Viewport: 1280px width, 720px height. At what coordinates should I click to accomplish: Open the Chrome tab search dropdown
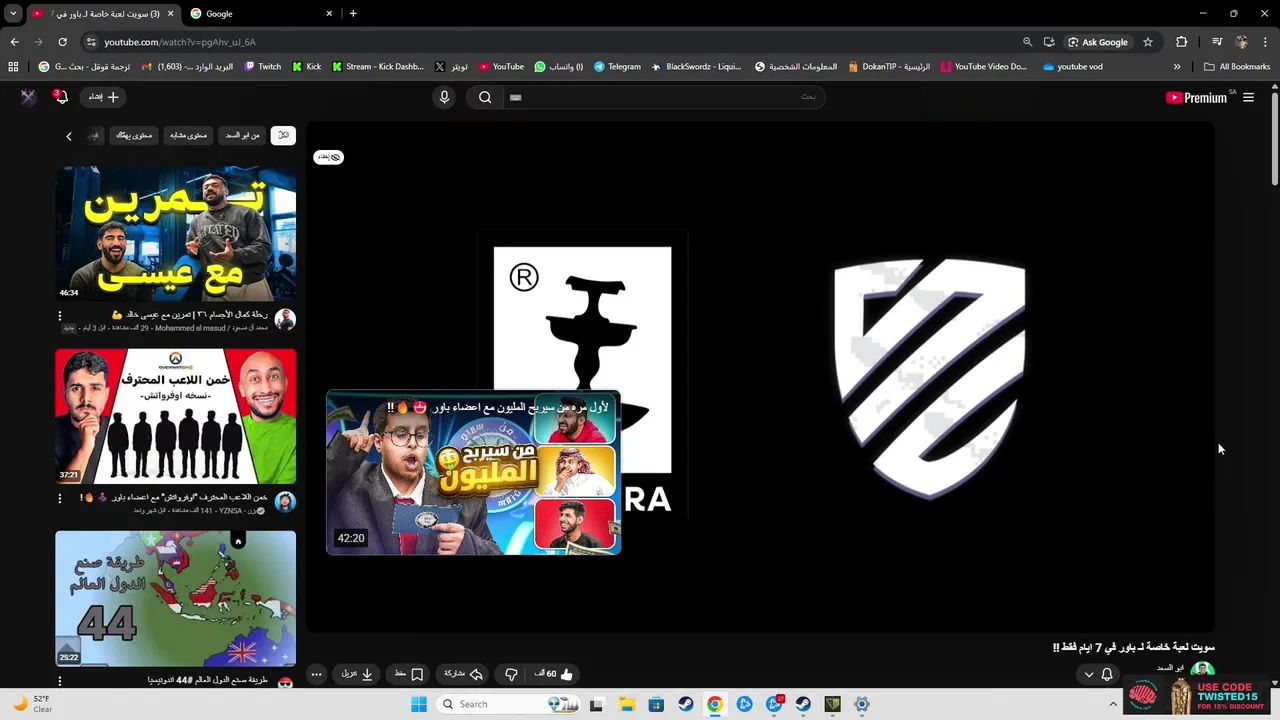(12, 14)
